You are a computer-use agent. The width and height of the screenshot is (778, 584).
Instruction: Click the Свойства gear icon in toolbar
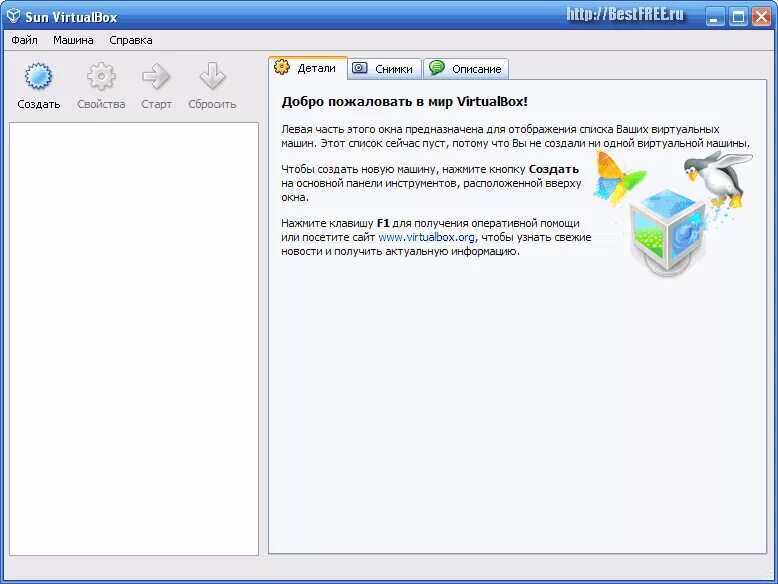[101, 76]
